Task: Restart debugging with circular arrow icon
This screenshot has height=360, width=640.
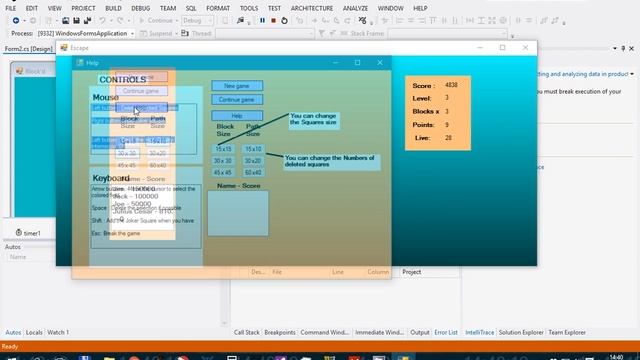Action: pyautogui.click(x=284, y=20)
